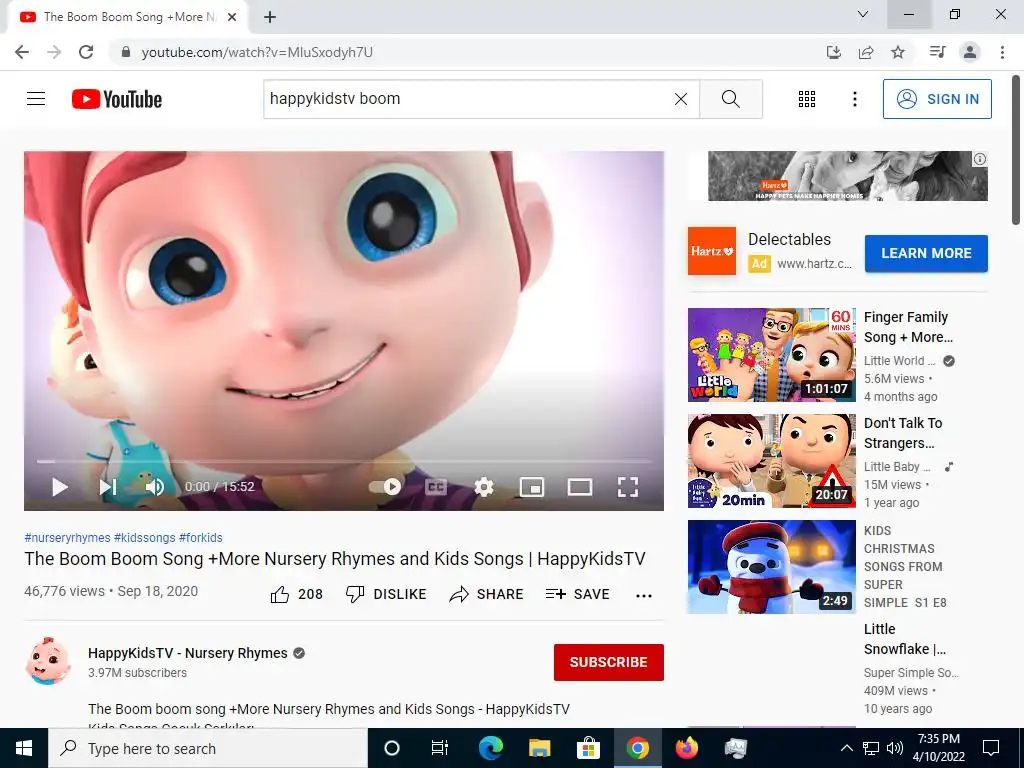Open the Hartz pets banner ad image

(x=848, y=176)
